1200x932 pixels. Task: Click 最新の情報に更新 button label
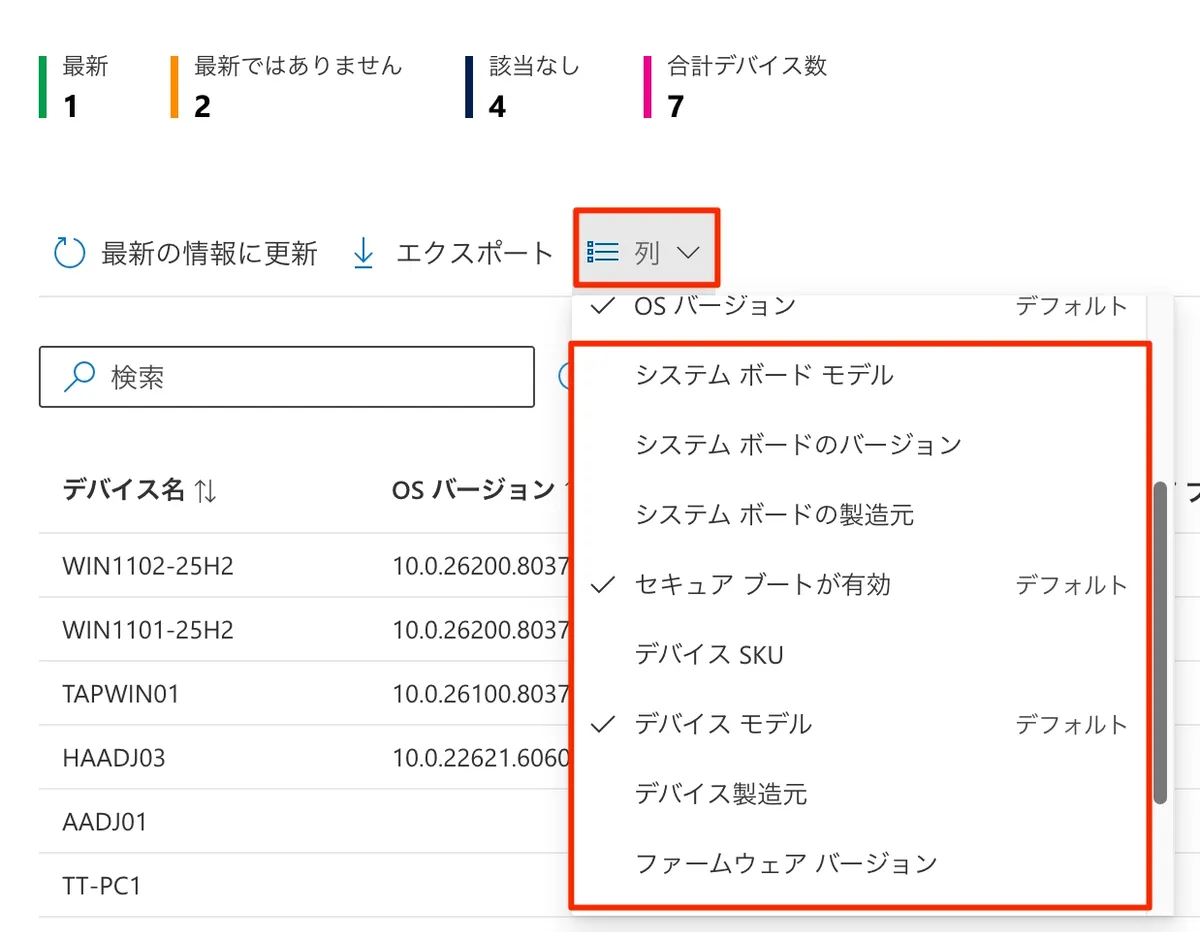(x=209, y=253)
